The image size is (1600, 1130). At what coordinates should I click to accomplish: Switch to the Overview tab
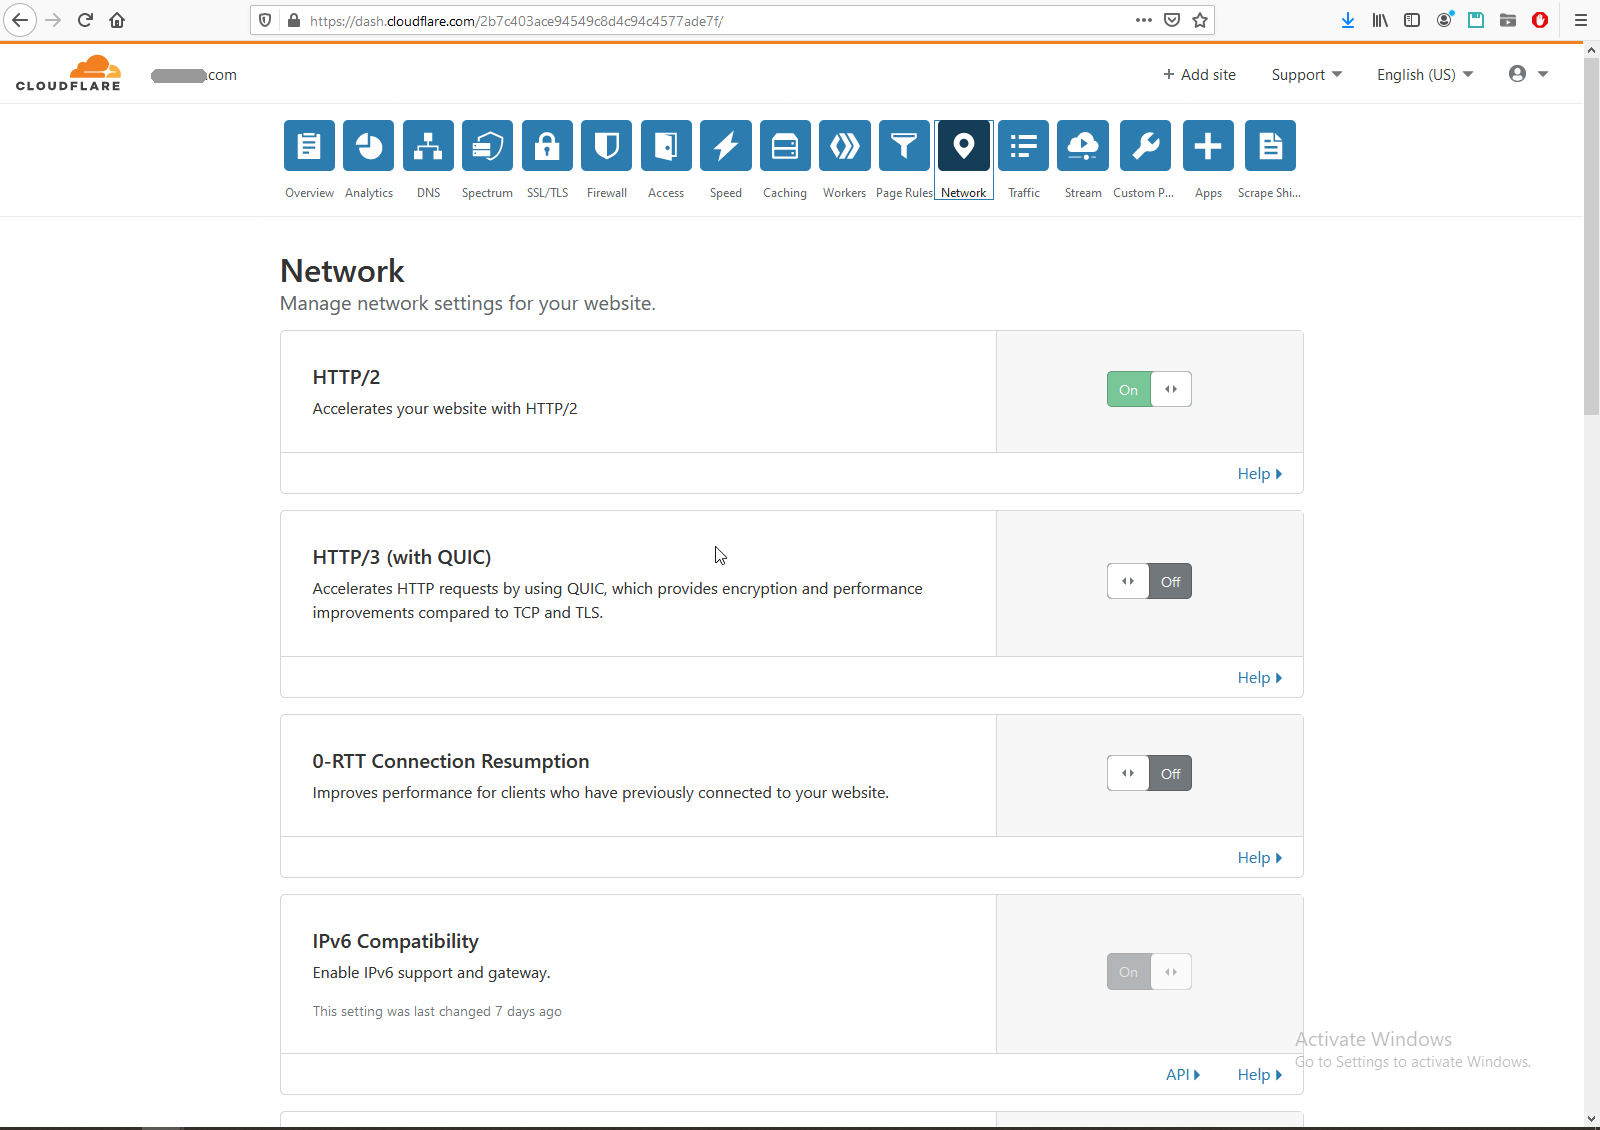[x=309, y=159]
